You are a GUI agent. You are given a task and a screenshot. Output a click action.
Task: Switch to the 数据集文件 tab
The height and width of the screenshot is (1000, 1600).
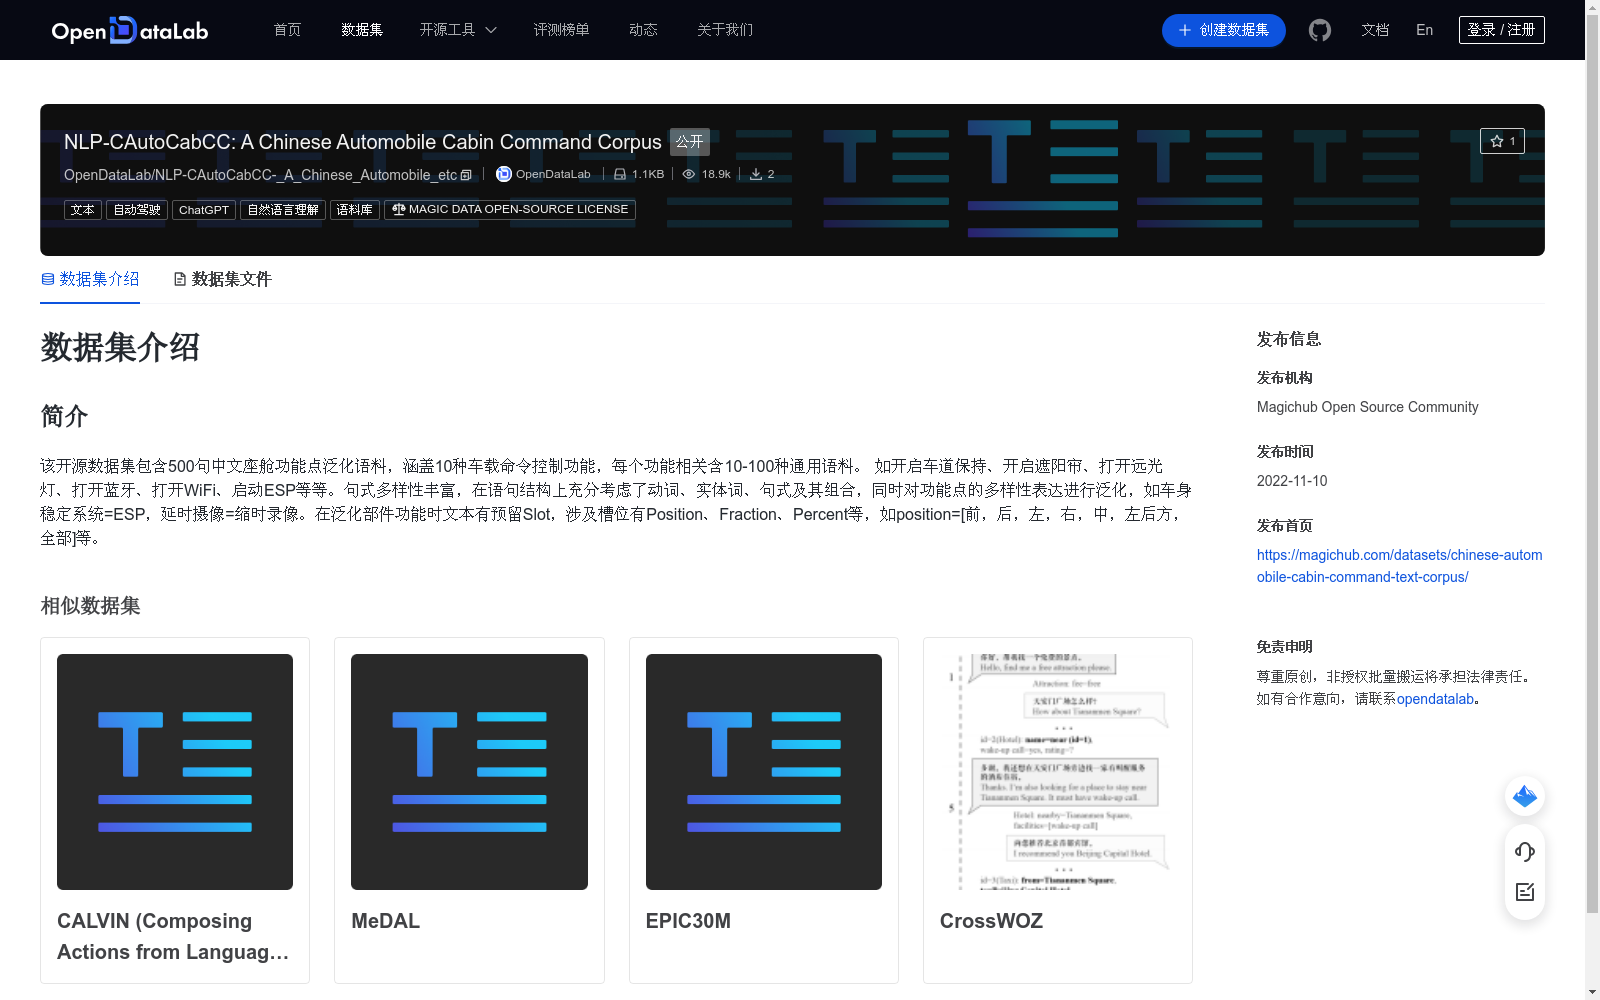[222, 279]
